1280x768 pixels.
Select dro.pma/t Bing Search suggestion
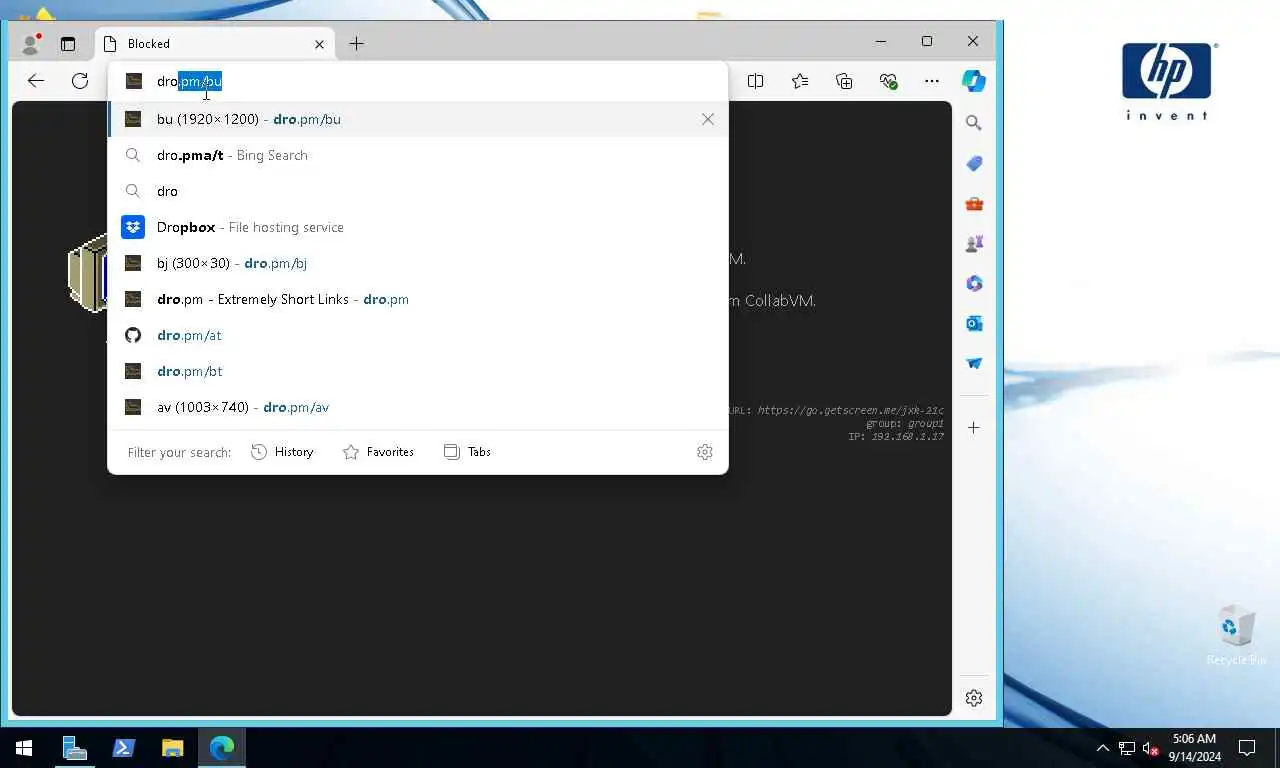point(418,155)
